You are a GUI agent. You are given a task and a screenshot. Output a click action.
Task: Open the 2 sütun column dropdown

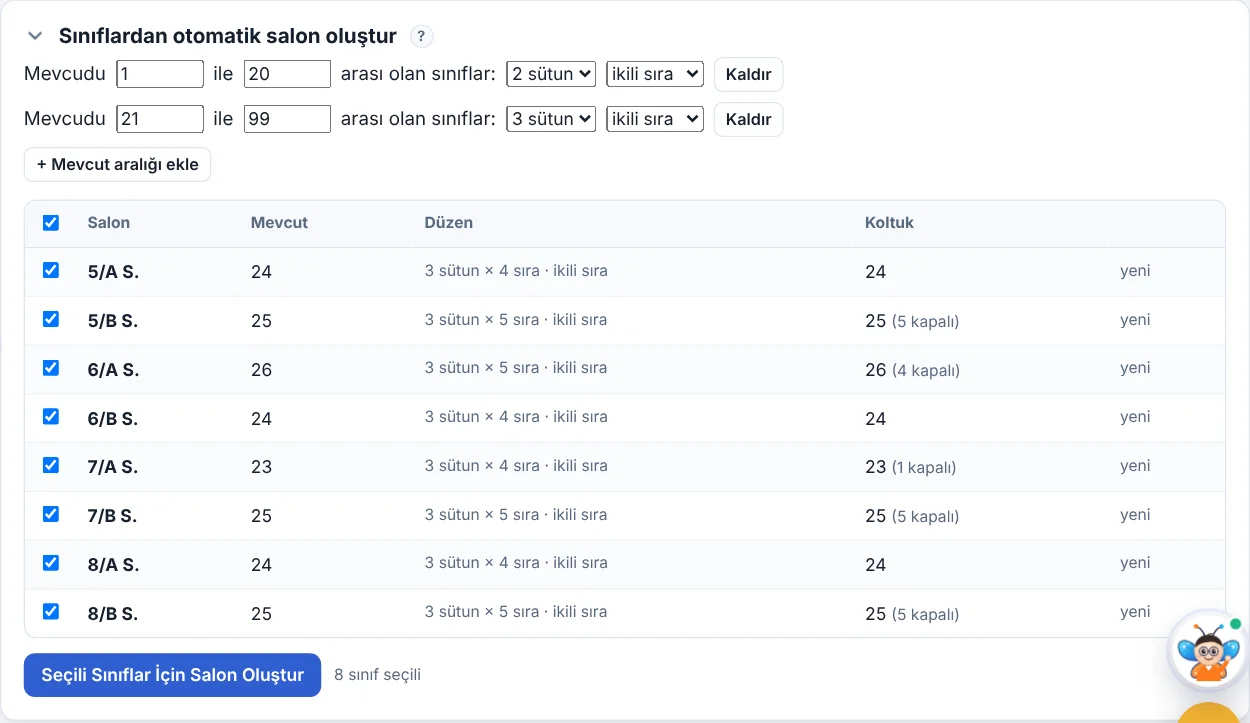(551, 74)
